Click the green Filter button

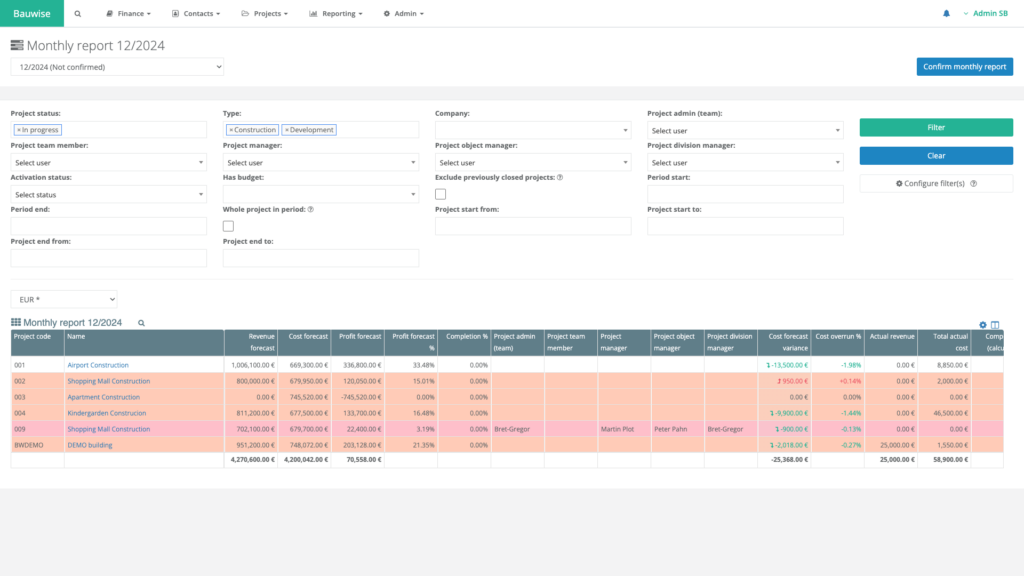click(x=936, y=127)
